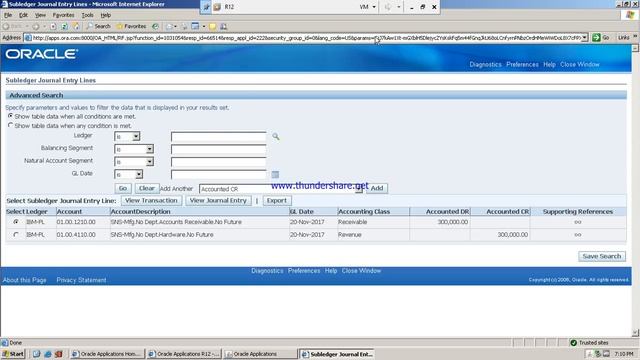This screenshot has height=360, width=640.
Task: Open the Add Another 'Accounted CR' dropdown
Action: (281, 189)
